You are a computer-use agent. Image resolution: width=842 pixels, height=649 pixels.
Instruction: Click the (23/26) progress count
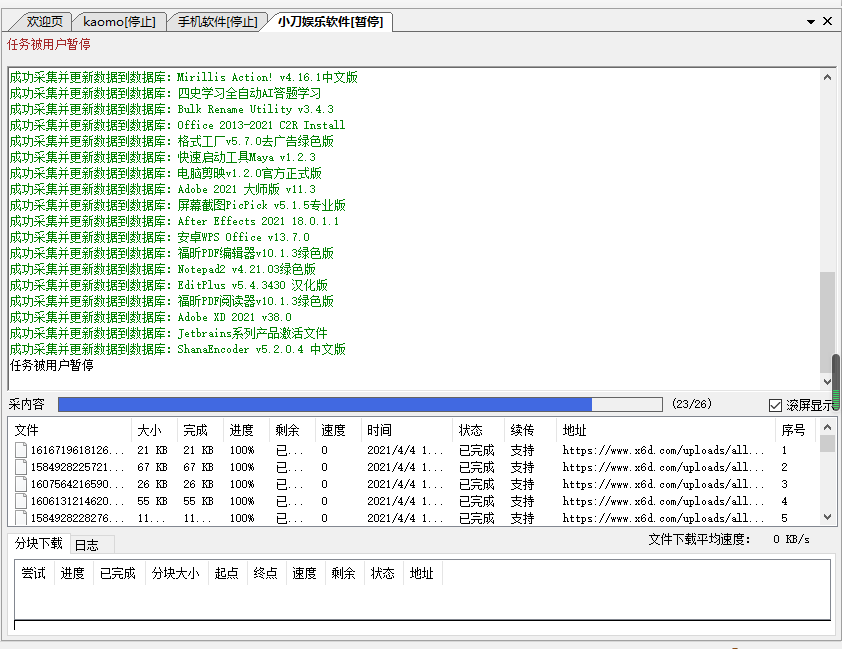point(692,404)
